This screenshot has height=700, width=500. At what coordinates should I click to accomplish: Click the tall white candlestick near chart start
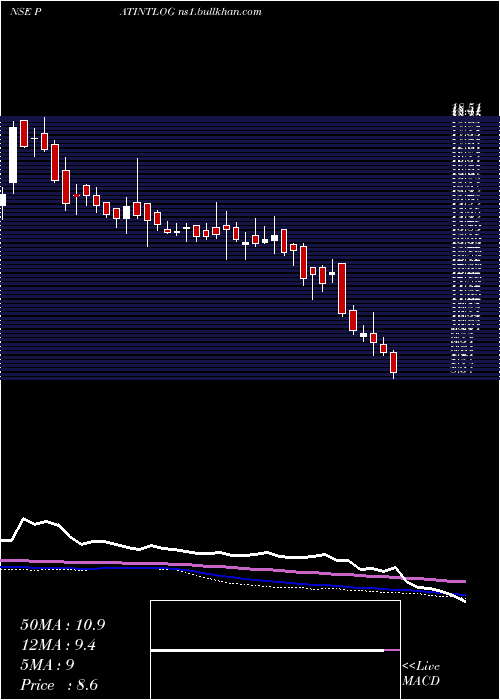pyautogui.click(x=13, y=155)
